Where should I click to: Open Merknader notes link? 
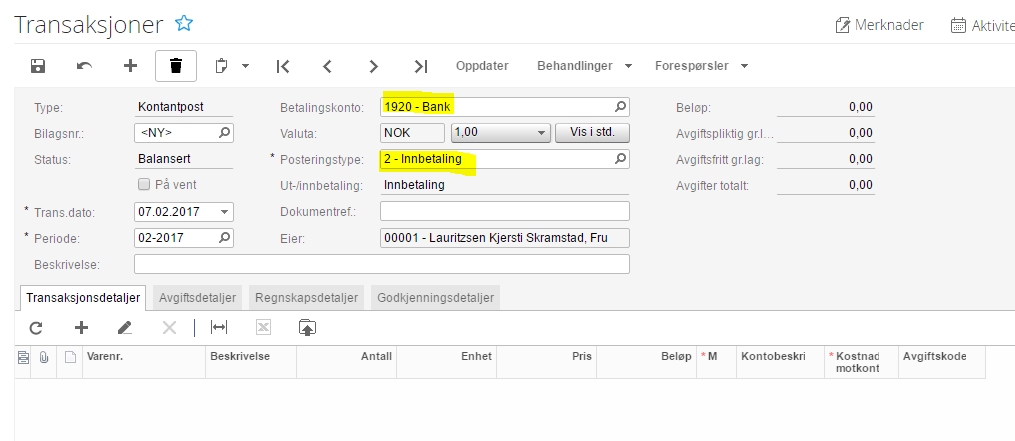[879, 25]
